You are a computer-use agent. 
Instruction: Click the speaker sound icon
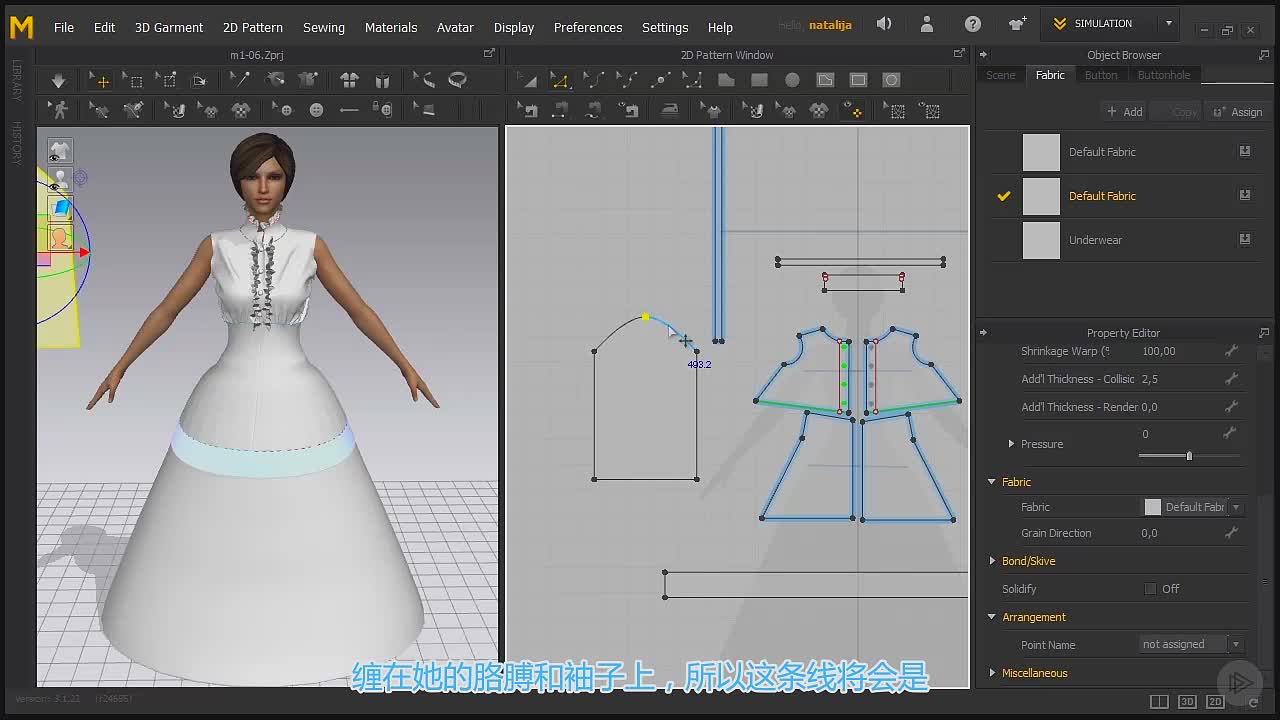884,23
